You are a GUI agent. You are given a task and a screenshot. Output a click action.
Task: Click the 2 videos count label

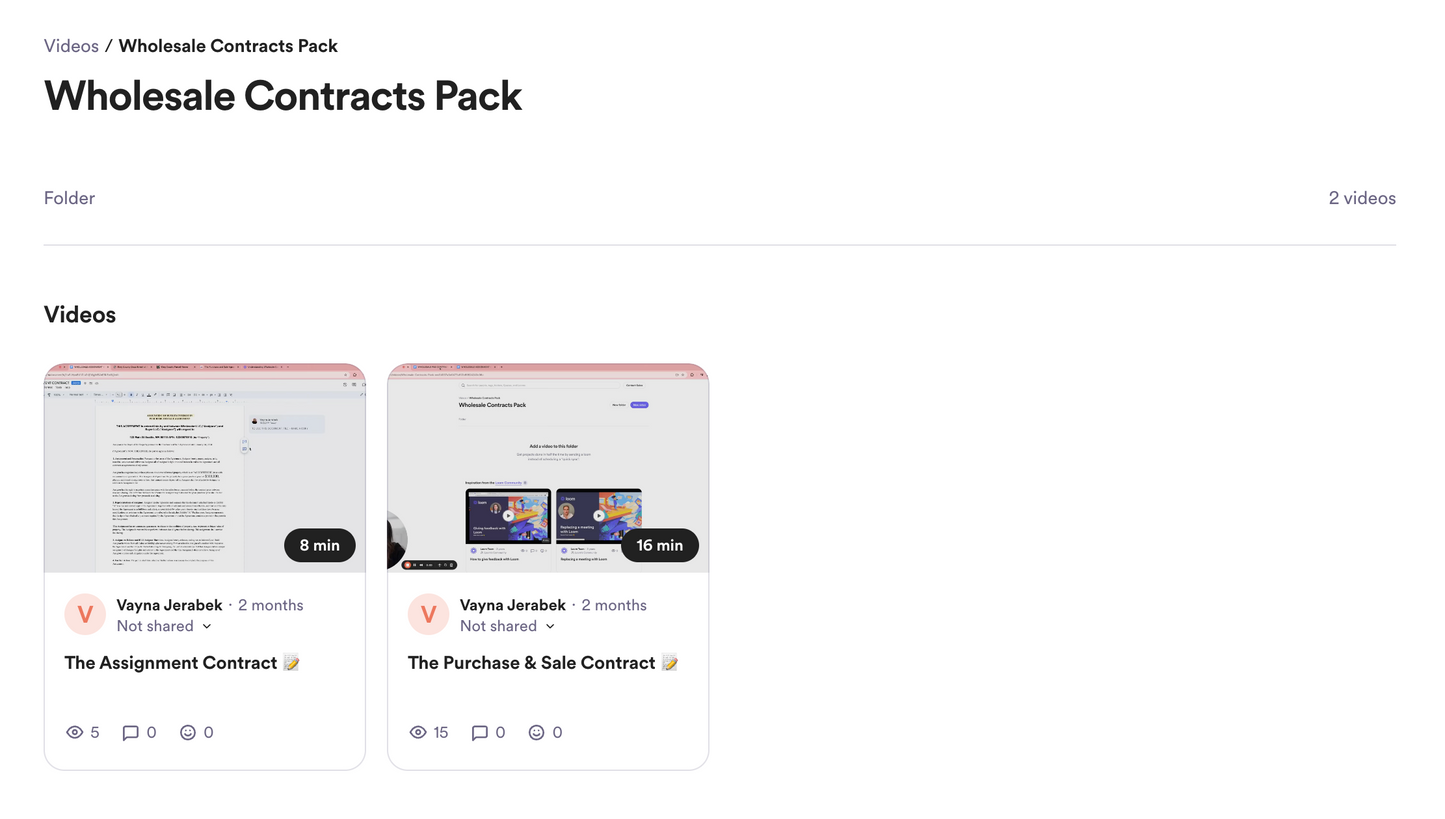(1362, 198)
